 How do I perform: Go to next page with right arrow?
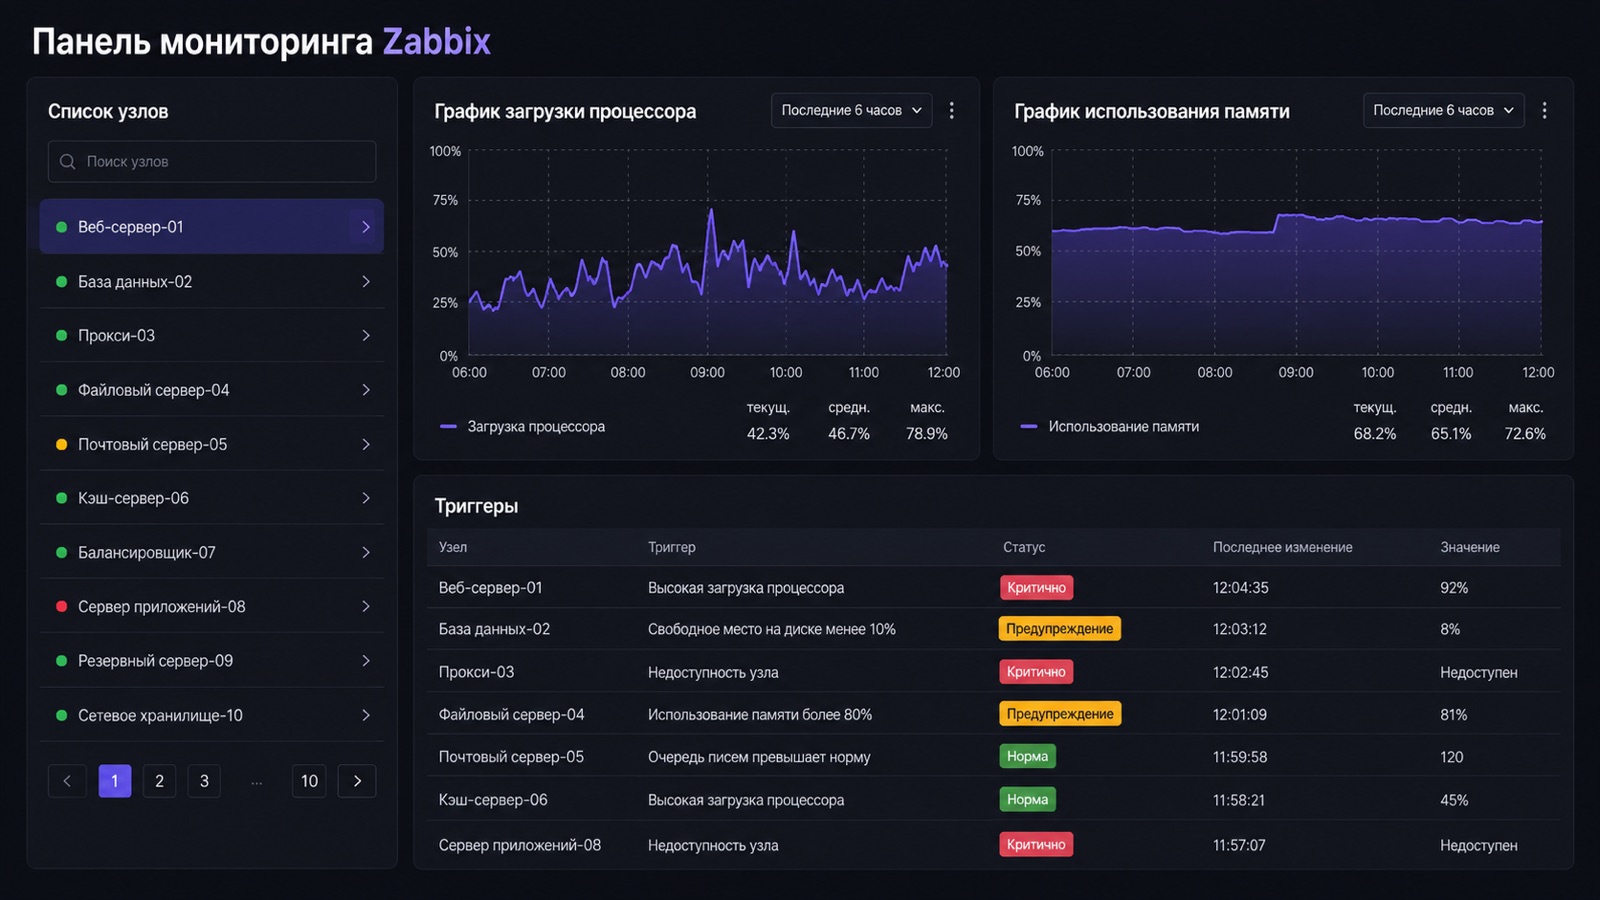pos(357,781)
